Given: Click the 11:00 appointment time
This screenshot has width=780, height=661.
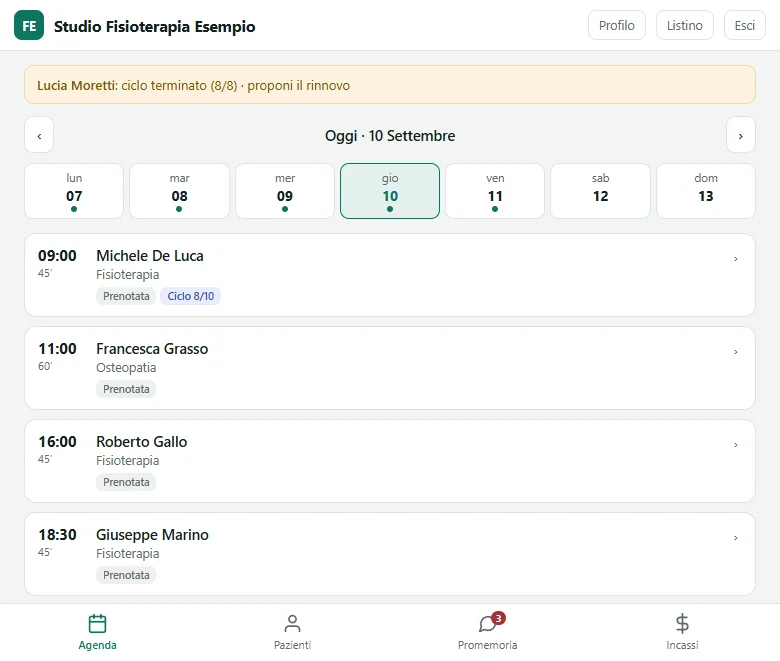Looking at the screenshot, I should pos(57,349).
